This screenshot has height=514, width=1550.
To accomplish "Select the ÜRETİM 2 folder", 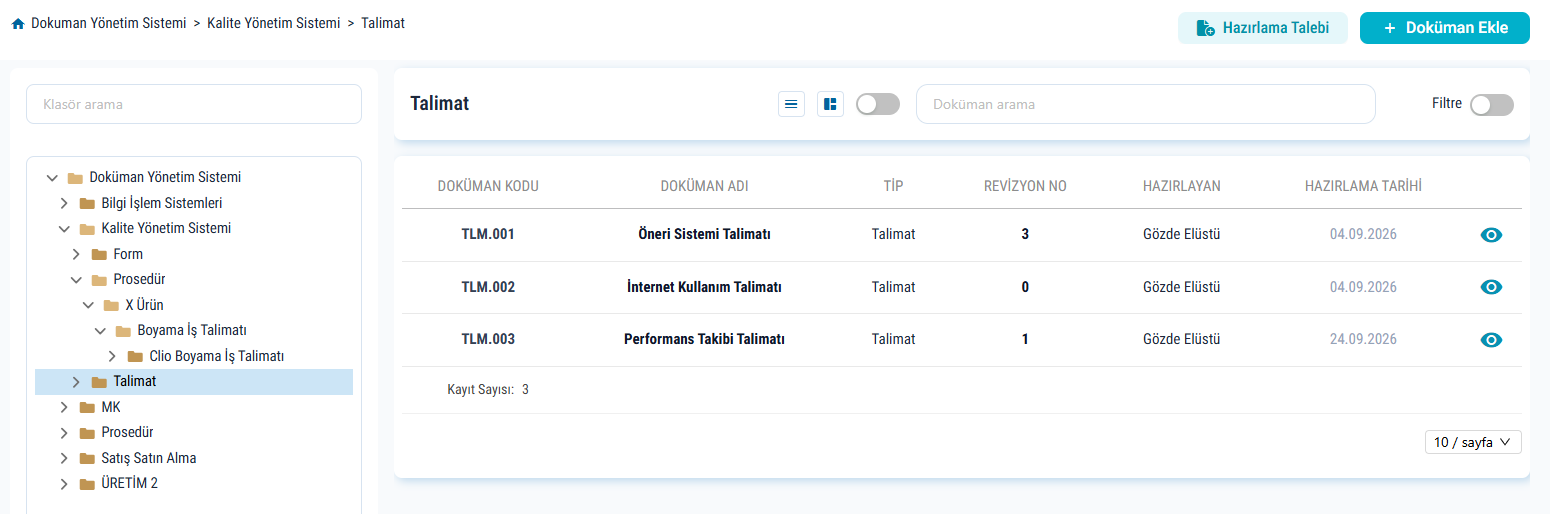I will pos(130,484).
